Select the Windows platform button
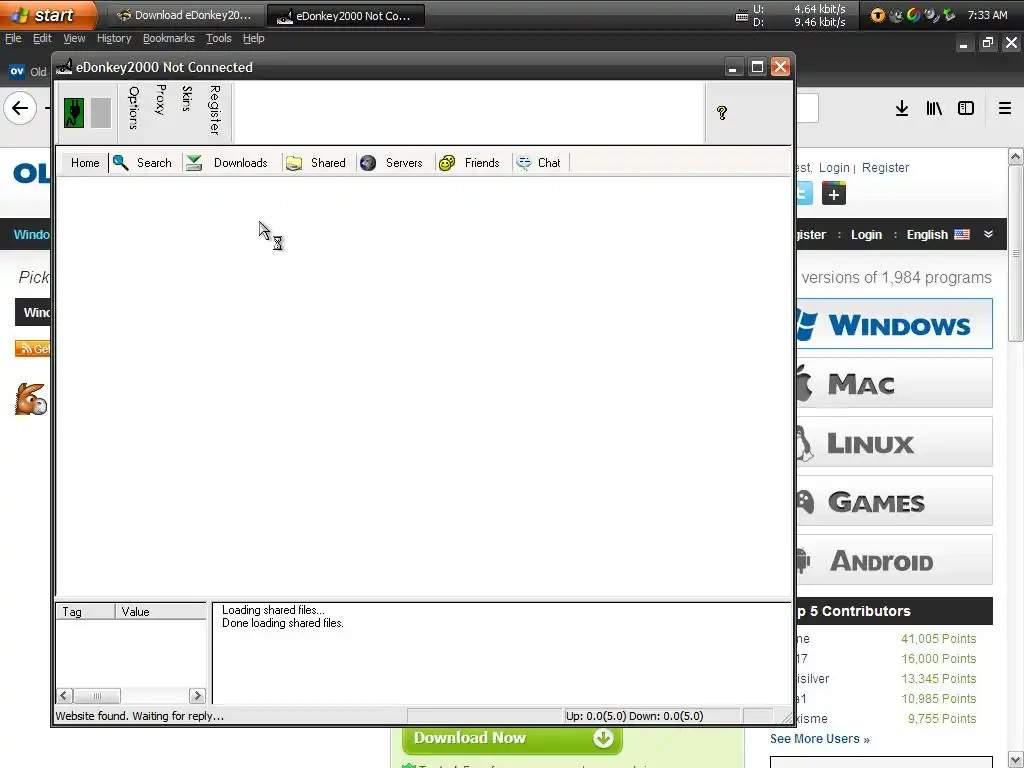1024x768 pixels. pyautogui.click(x=895, y=324)
